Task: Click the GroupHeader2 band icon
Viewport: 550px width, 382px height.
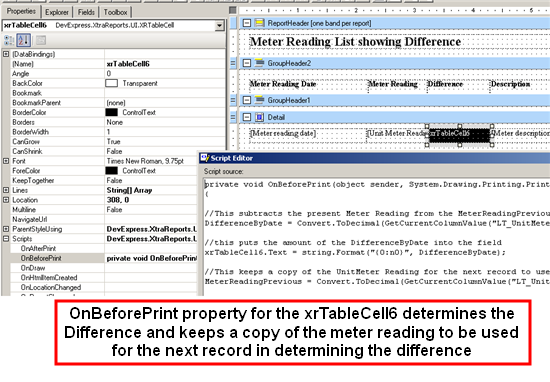Action: point(260,63)
